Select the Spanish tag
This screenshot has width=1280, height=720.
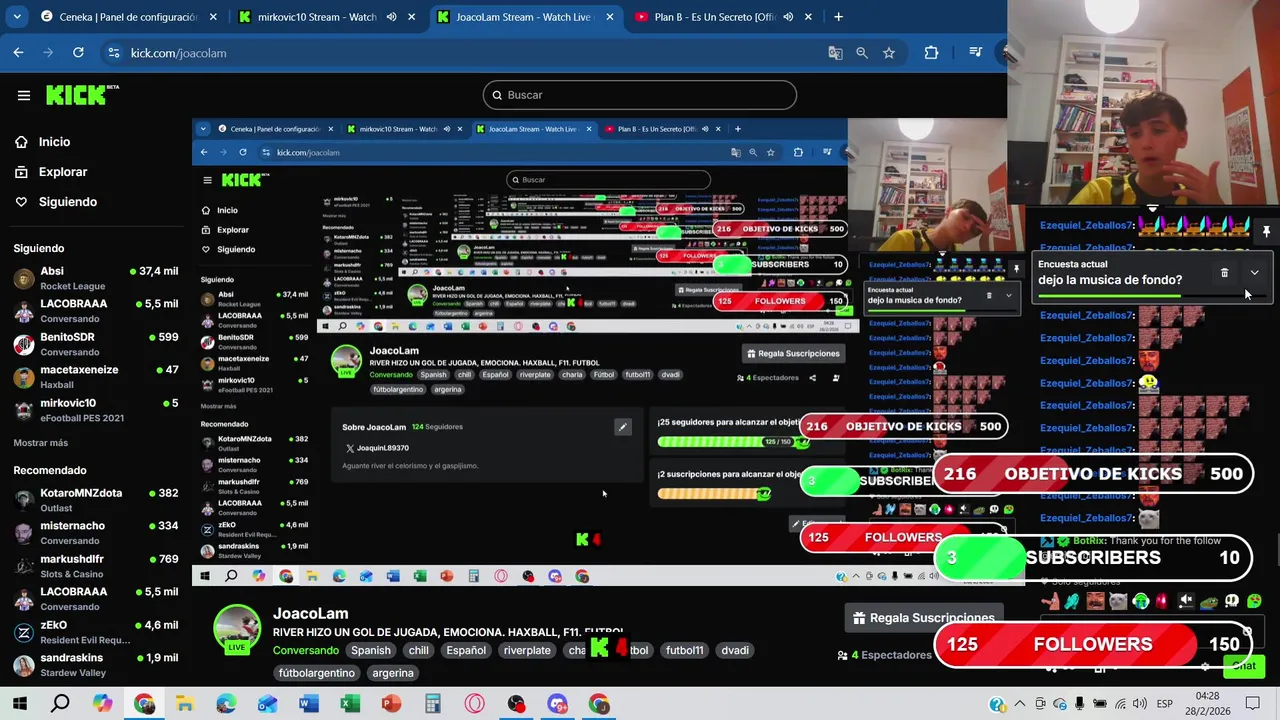click(370, 650)
